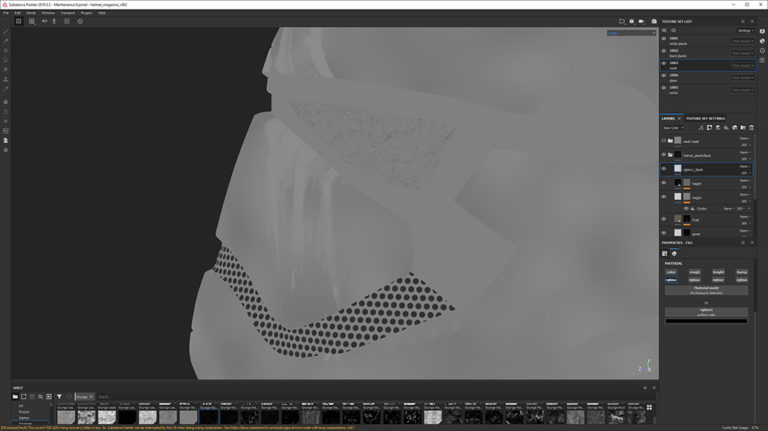Toggle the rough material channel button
The height and width of the screenshot is (431, 768).
695,272
